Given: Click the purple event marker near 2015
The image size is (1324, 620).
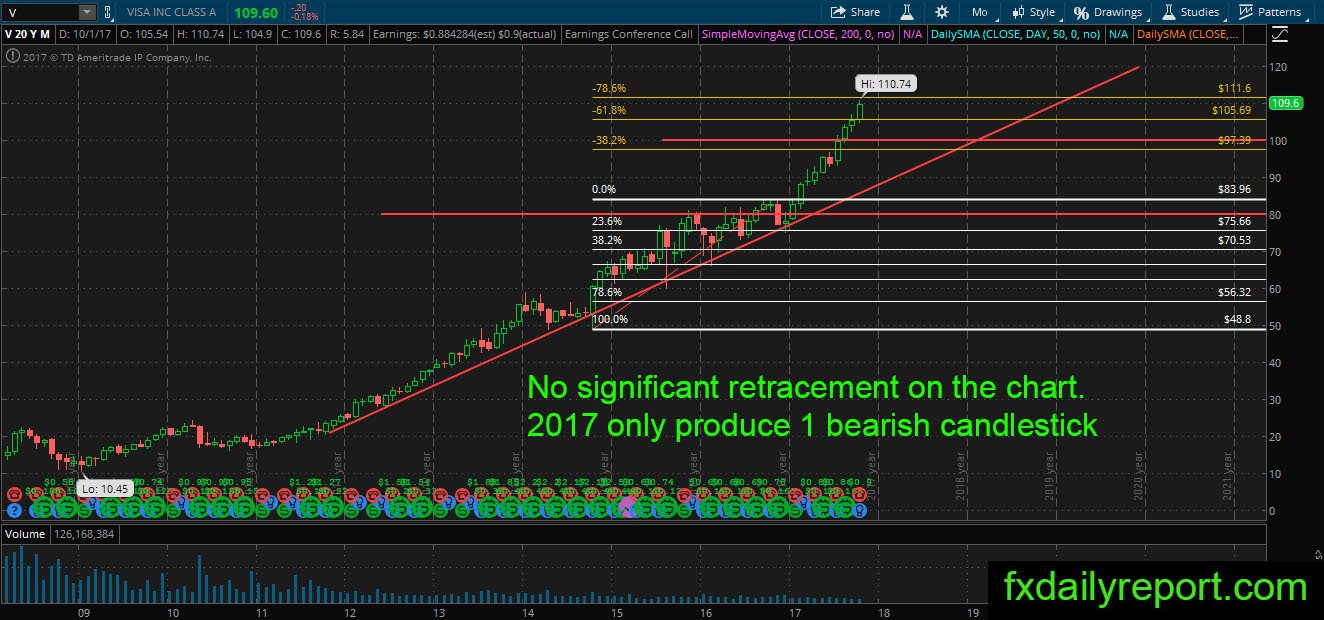Looking at the screenshot, I should 628,507.
